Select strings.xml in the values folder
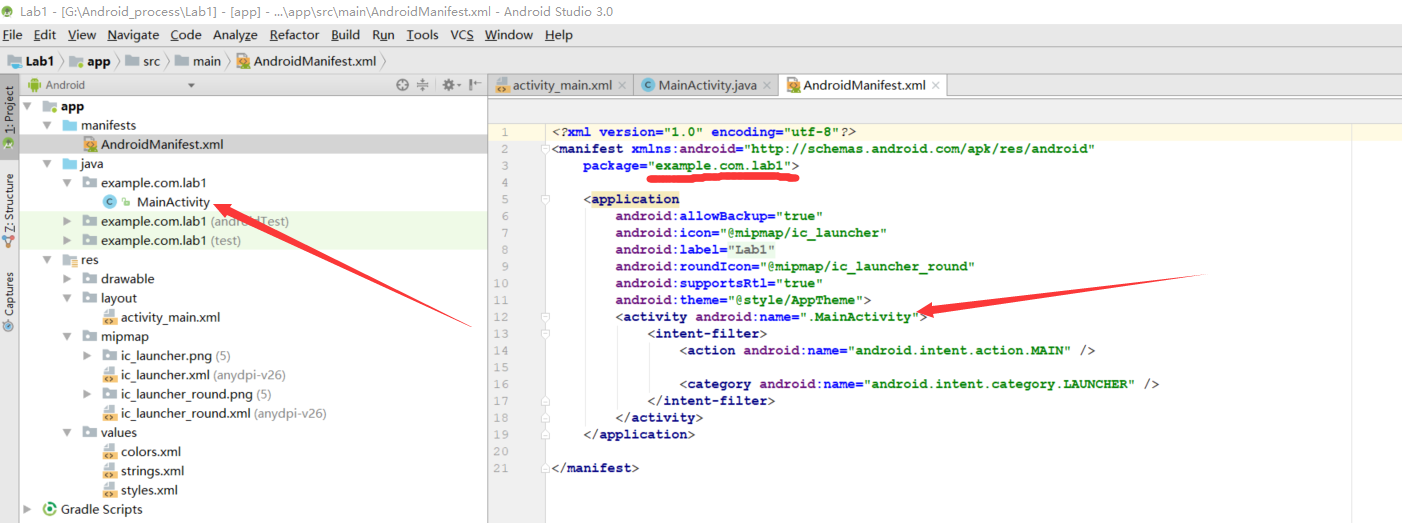The height and width of the screenshot is (523, 1402). 144,471
